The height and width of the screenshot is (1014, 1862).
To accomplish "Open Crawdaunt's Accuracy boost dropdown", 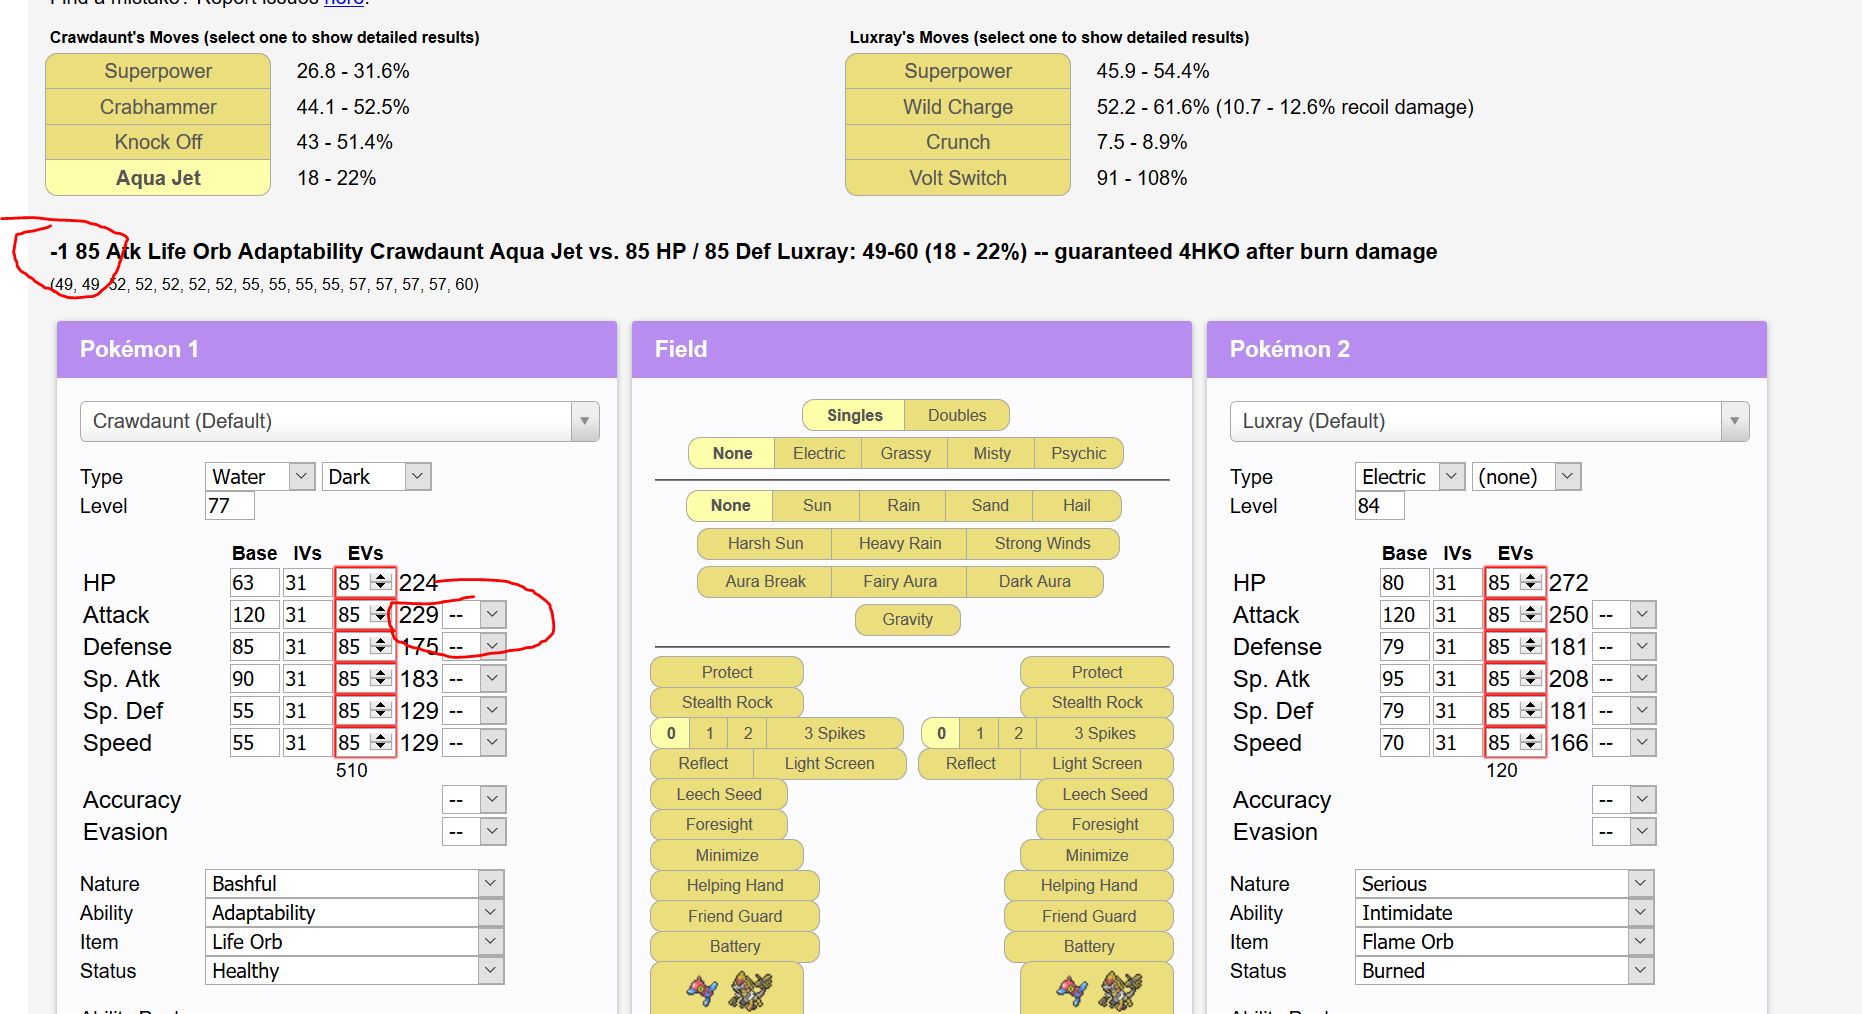I will point(474,800).
